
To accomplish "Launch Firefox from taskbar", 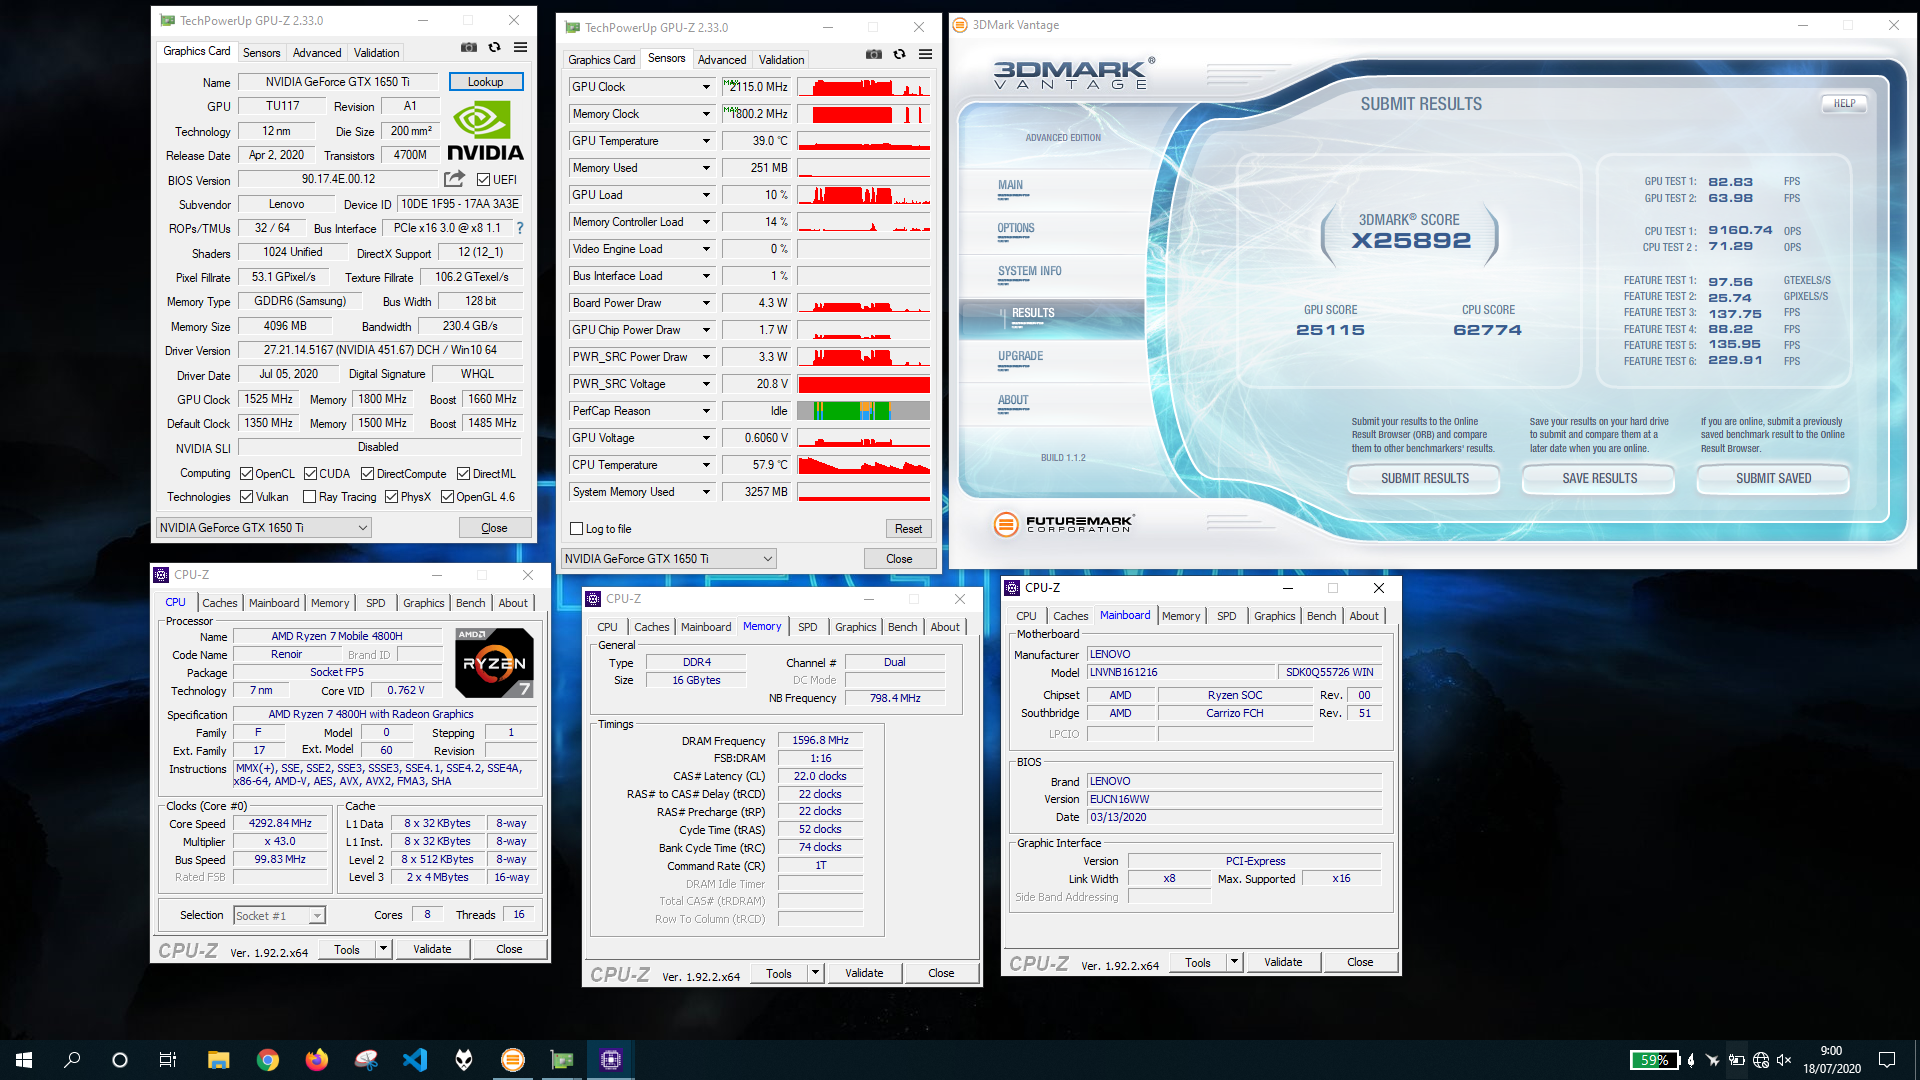I will (x=316, y=1060).
